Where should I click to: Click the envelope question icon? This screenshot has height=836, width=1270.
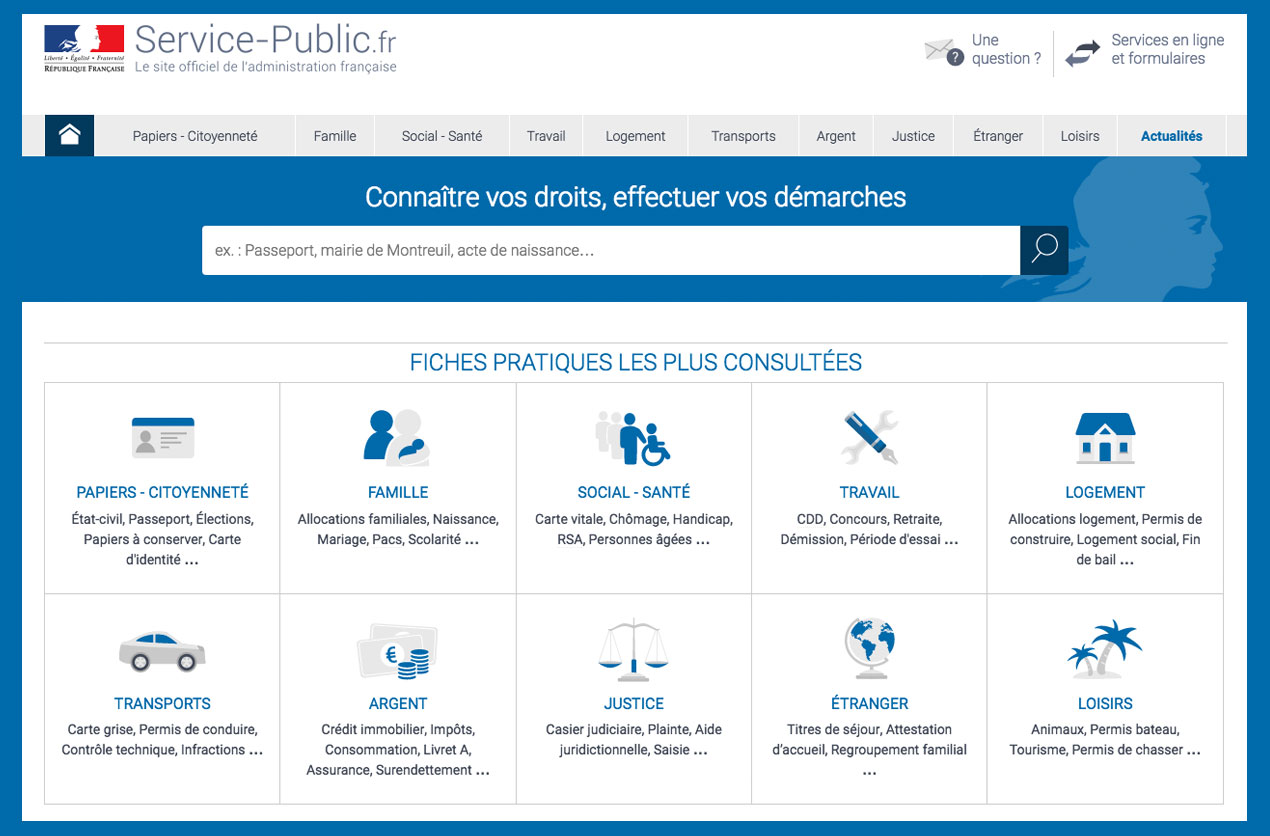click(x=943, y=51)
